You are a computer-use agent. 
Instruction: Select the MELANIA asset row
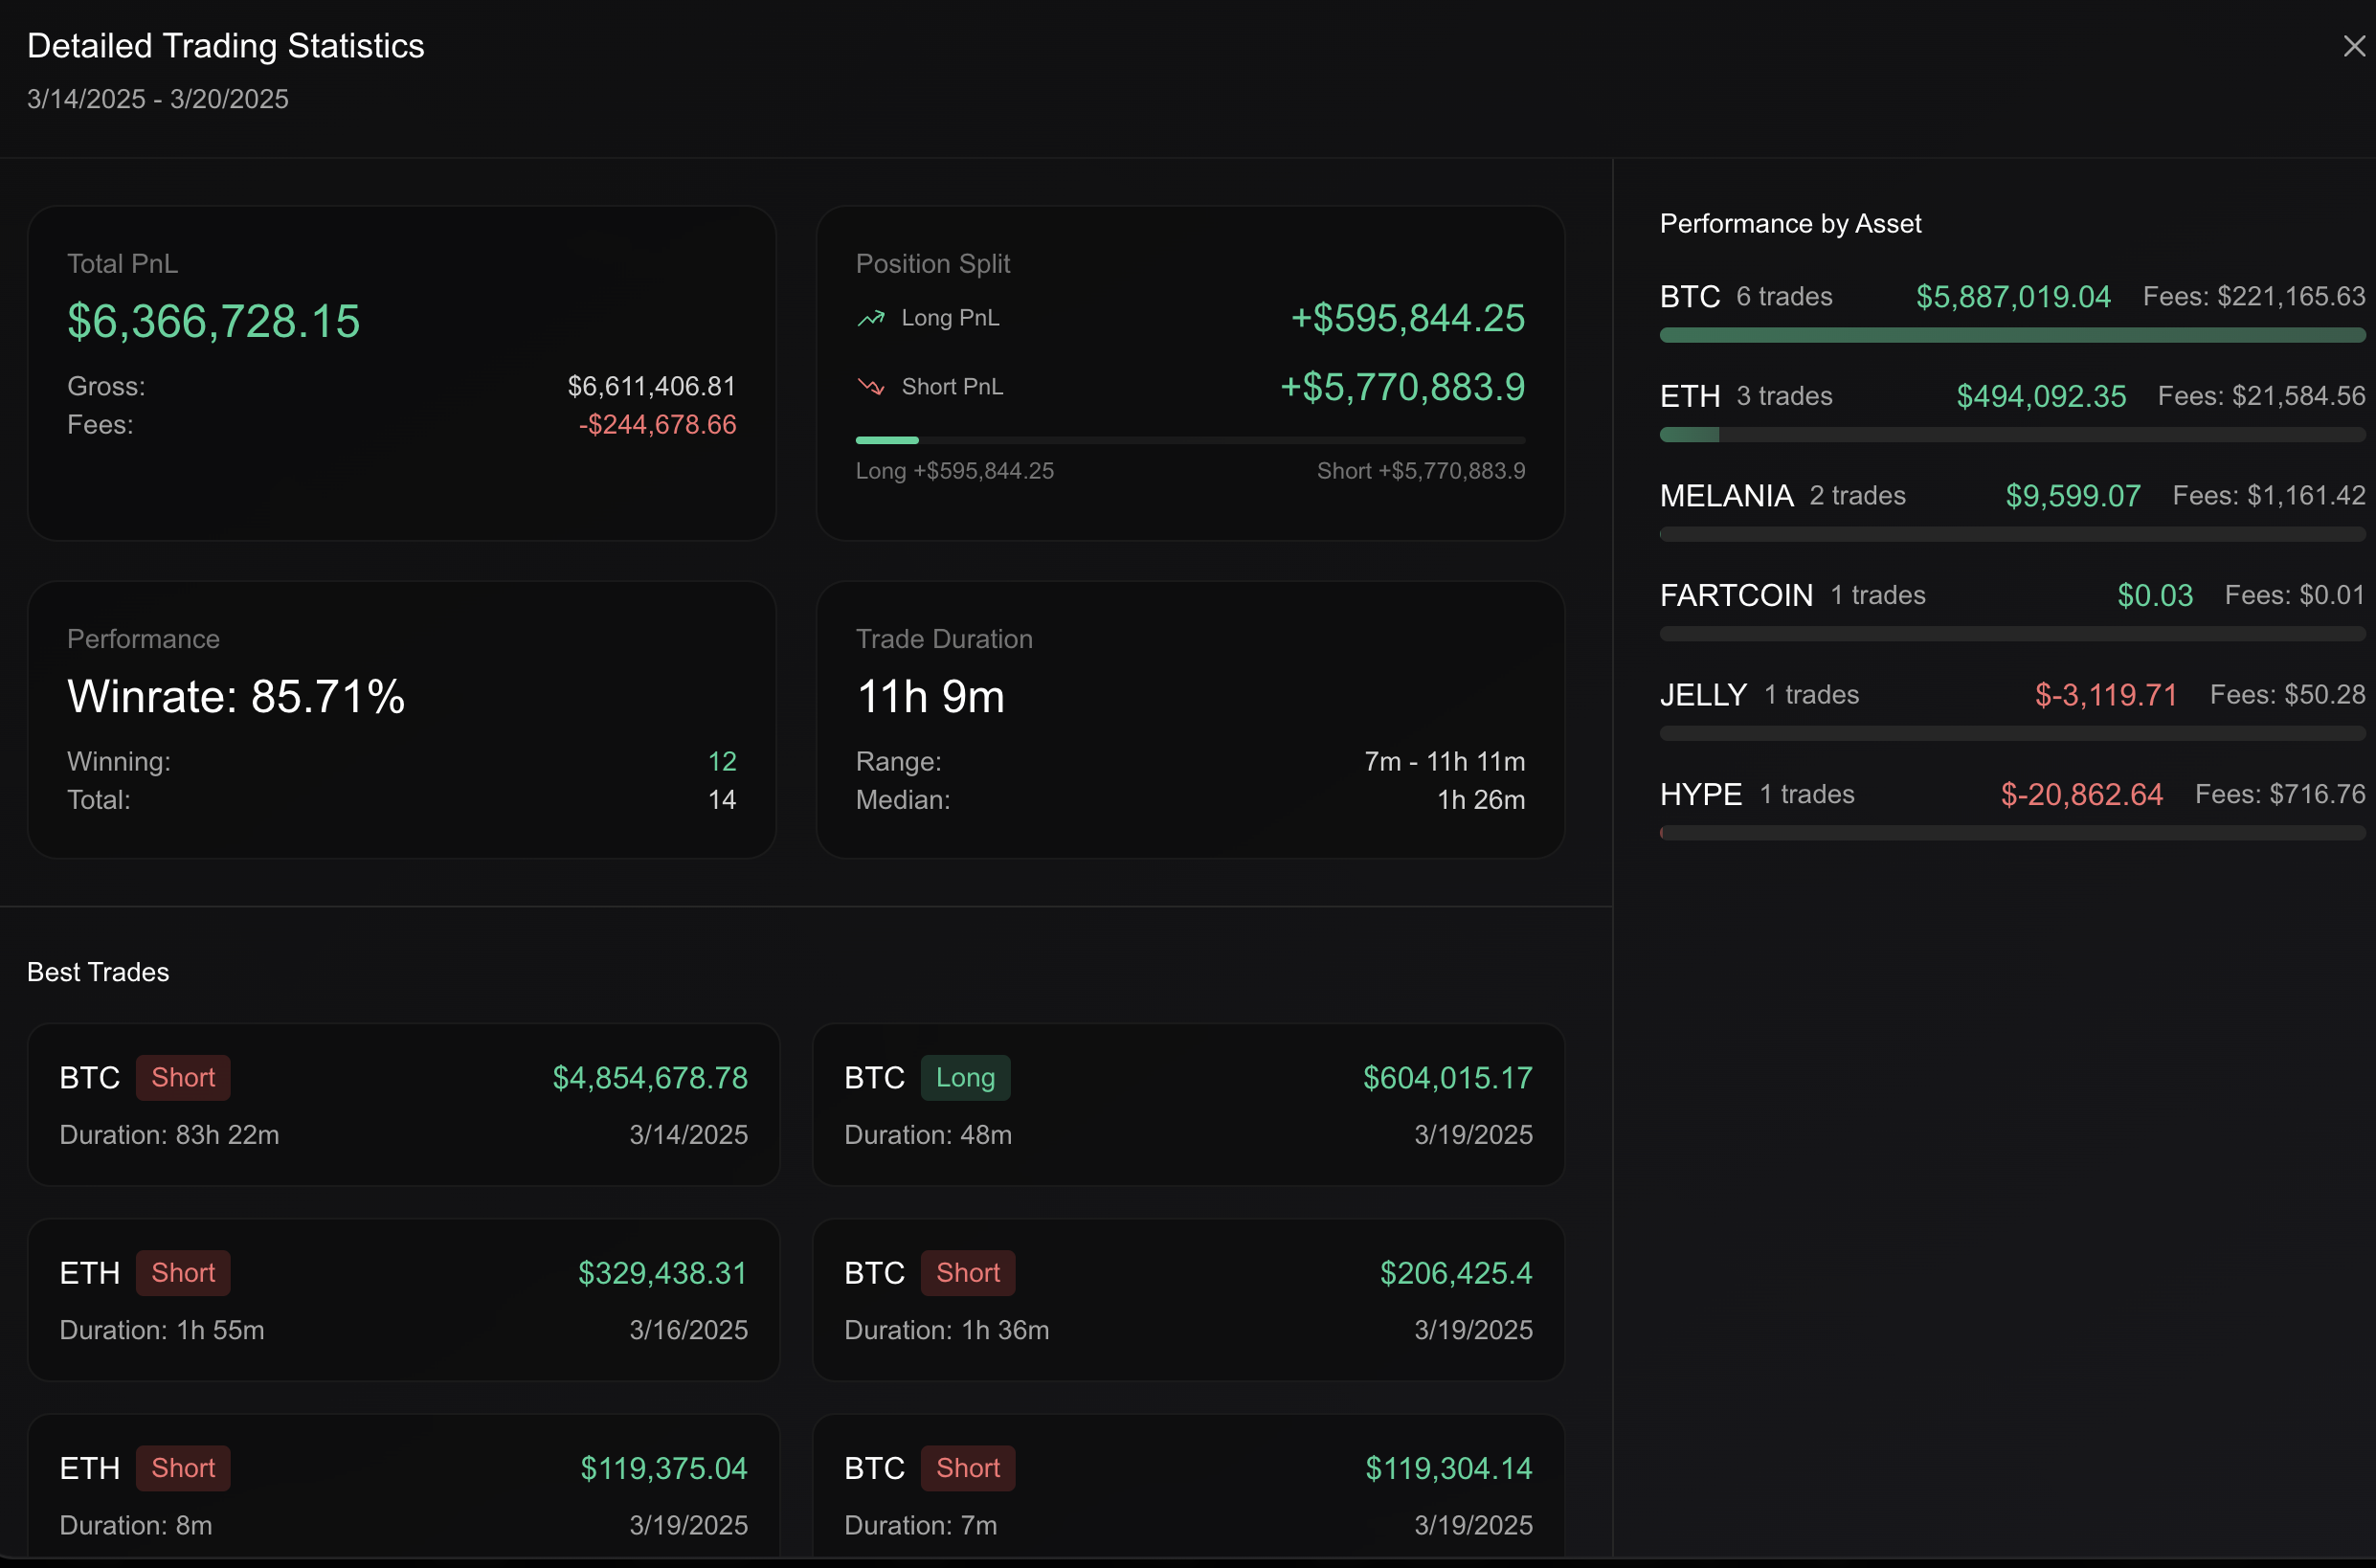pos(1727,496)
